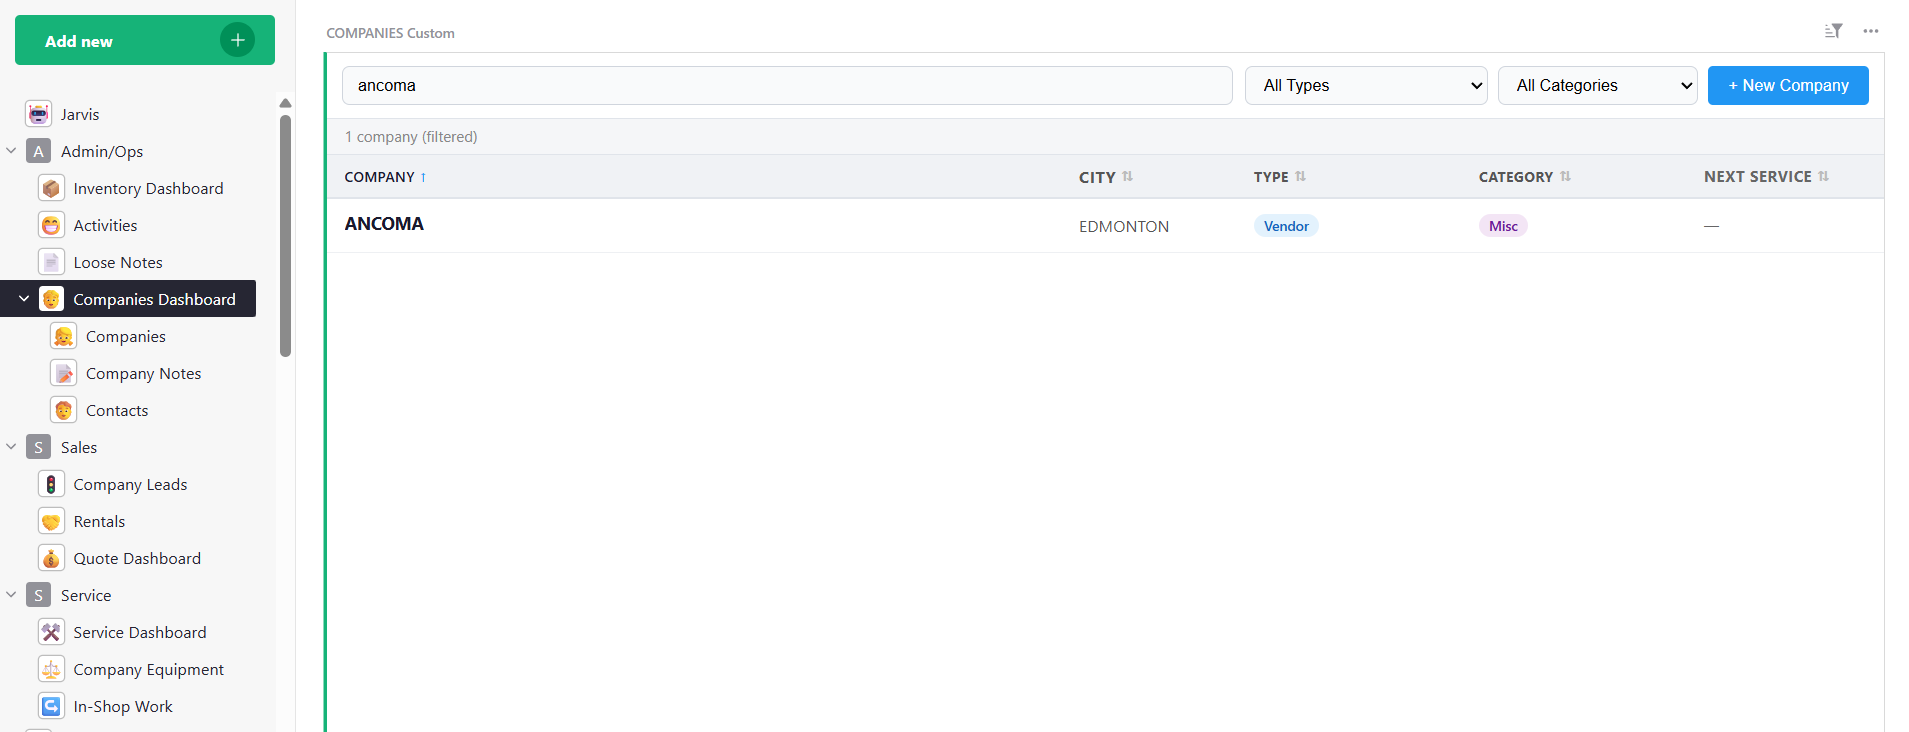Click the + New Company button
The width and height of the screenshot is (1909, 732).
(x=1787, y=86)
